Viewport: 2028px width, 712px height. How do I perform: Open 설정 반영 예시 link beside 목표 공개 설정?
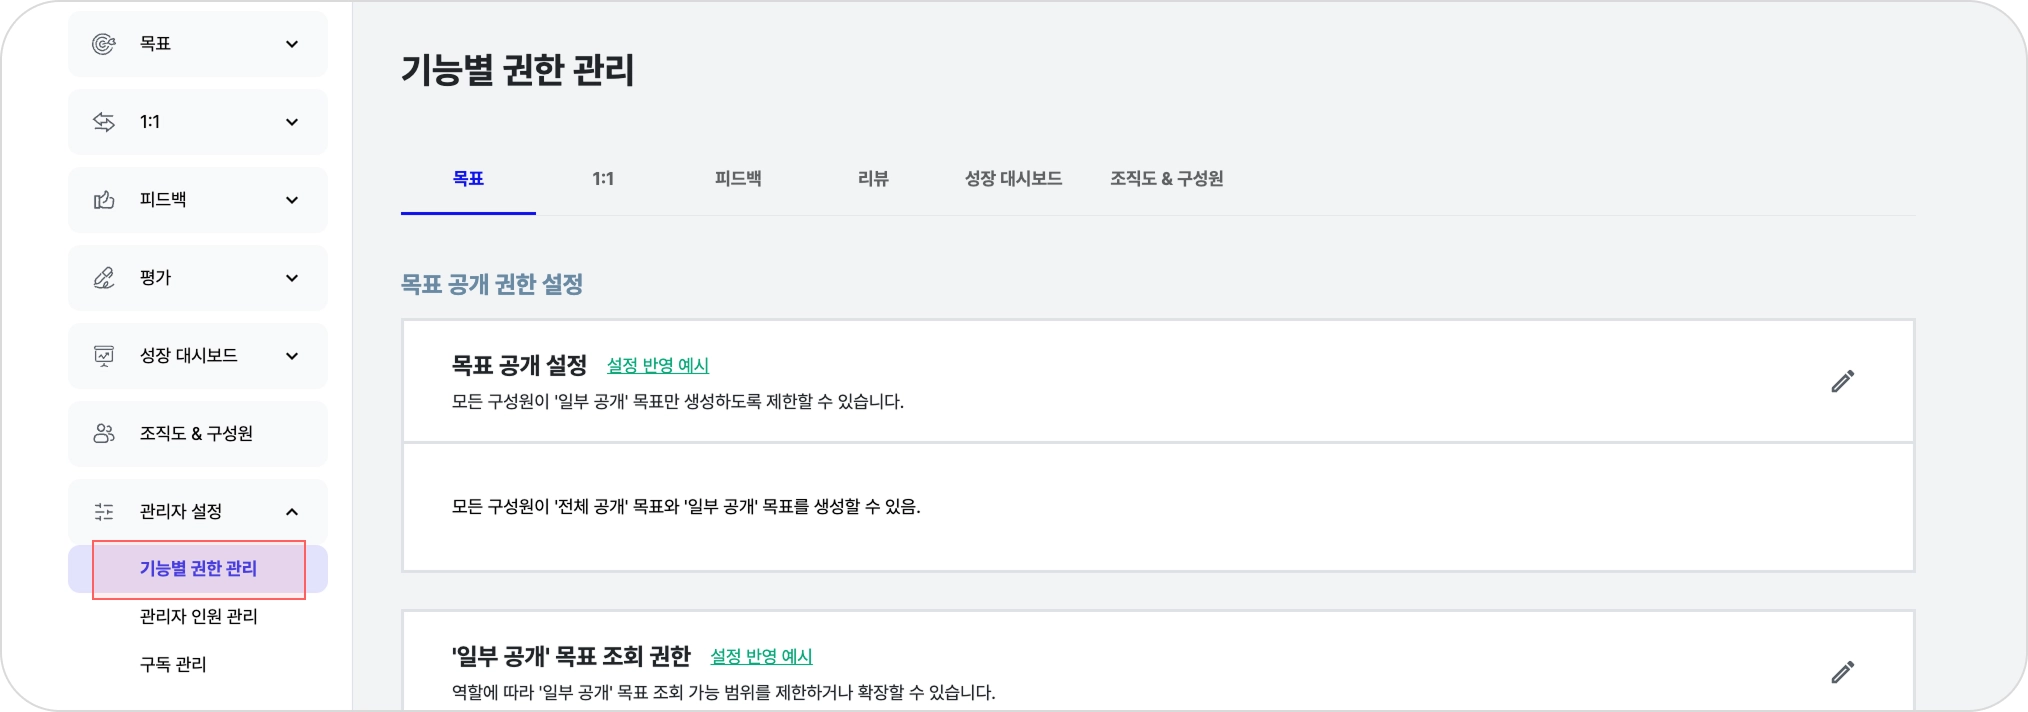658,366
